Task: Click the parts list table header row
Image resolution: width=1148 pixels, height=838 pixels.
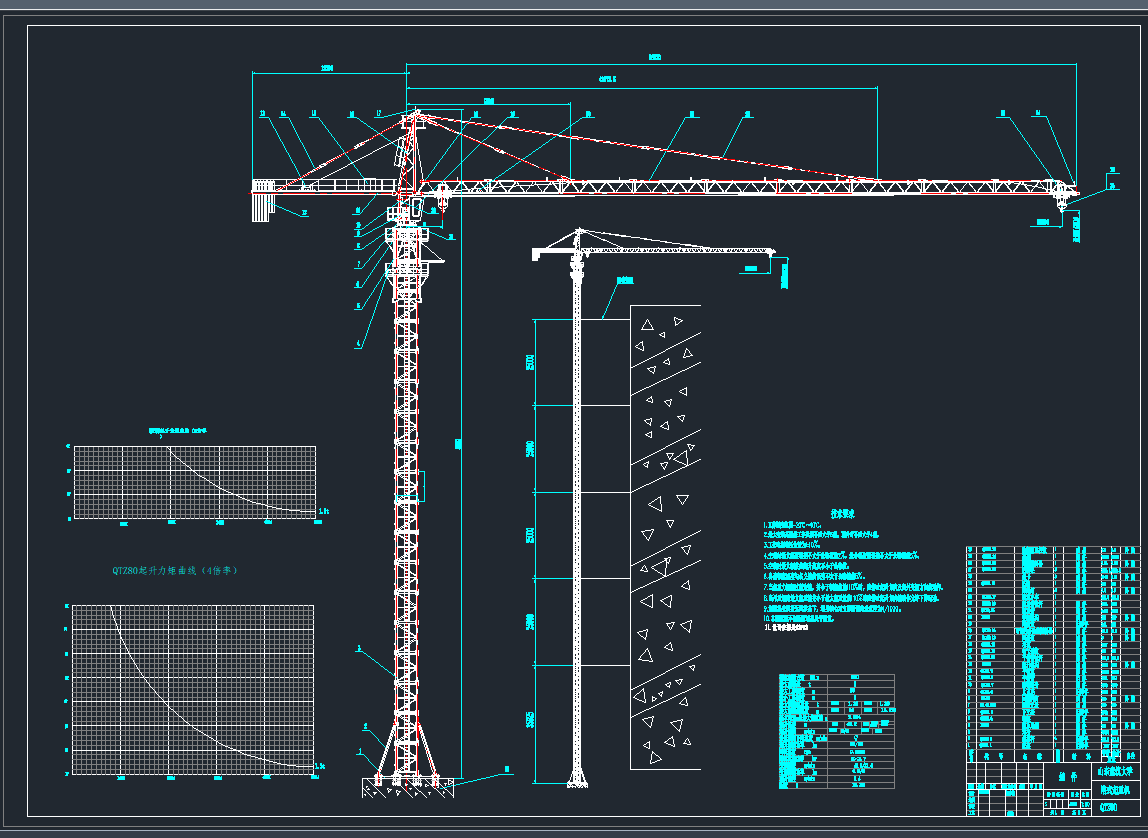Action: [1052, 757]
